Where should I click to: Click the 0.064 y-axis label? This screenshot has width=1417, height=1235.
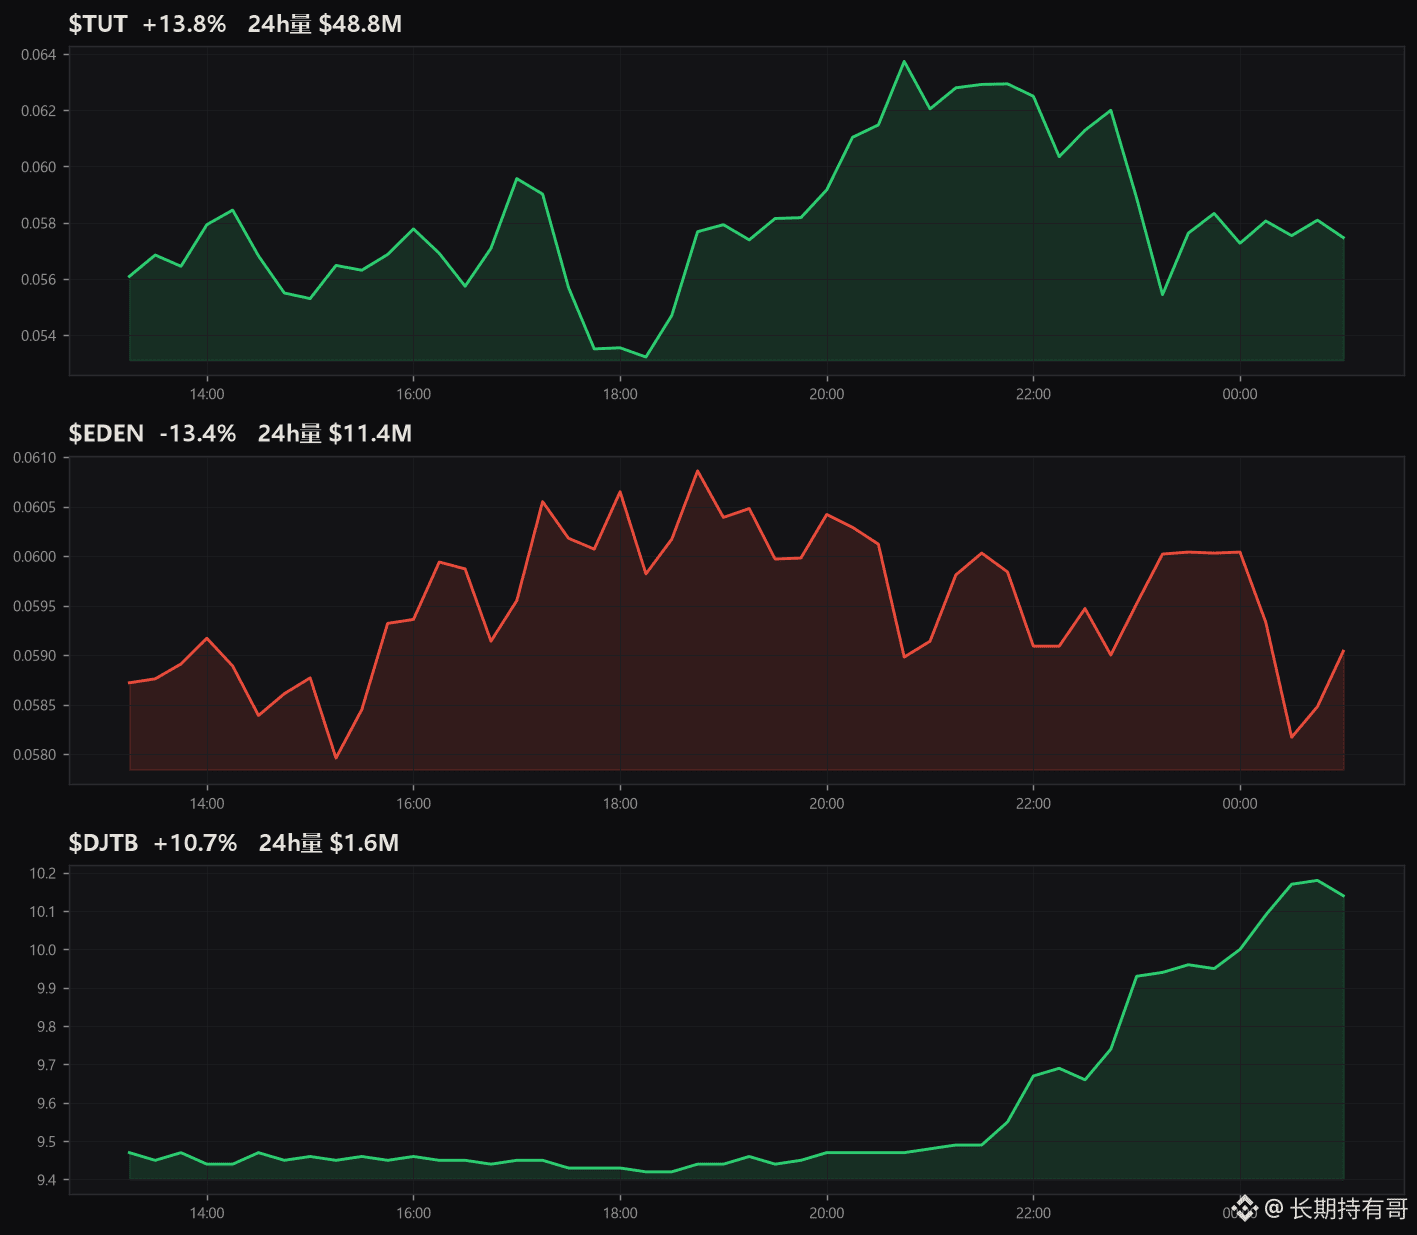click(39, 54)
